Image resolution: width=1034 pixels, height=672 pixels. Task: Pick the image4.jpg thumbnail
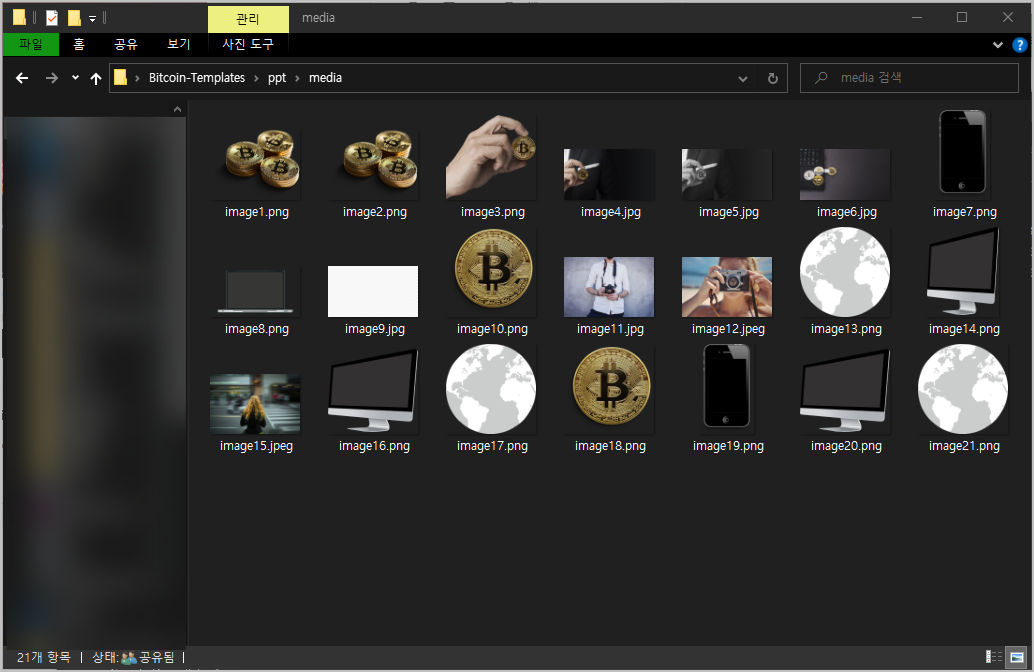[x=609, y=174]
